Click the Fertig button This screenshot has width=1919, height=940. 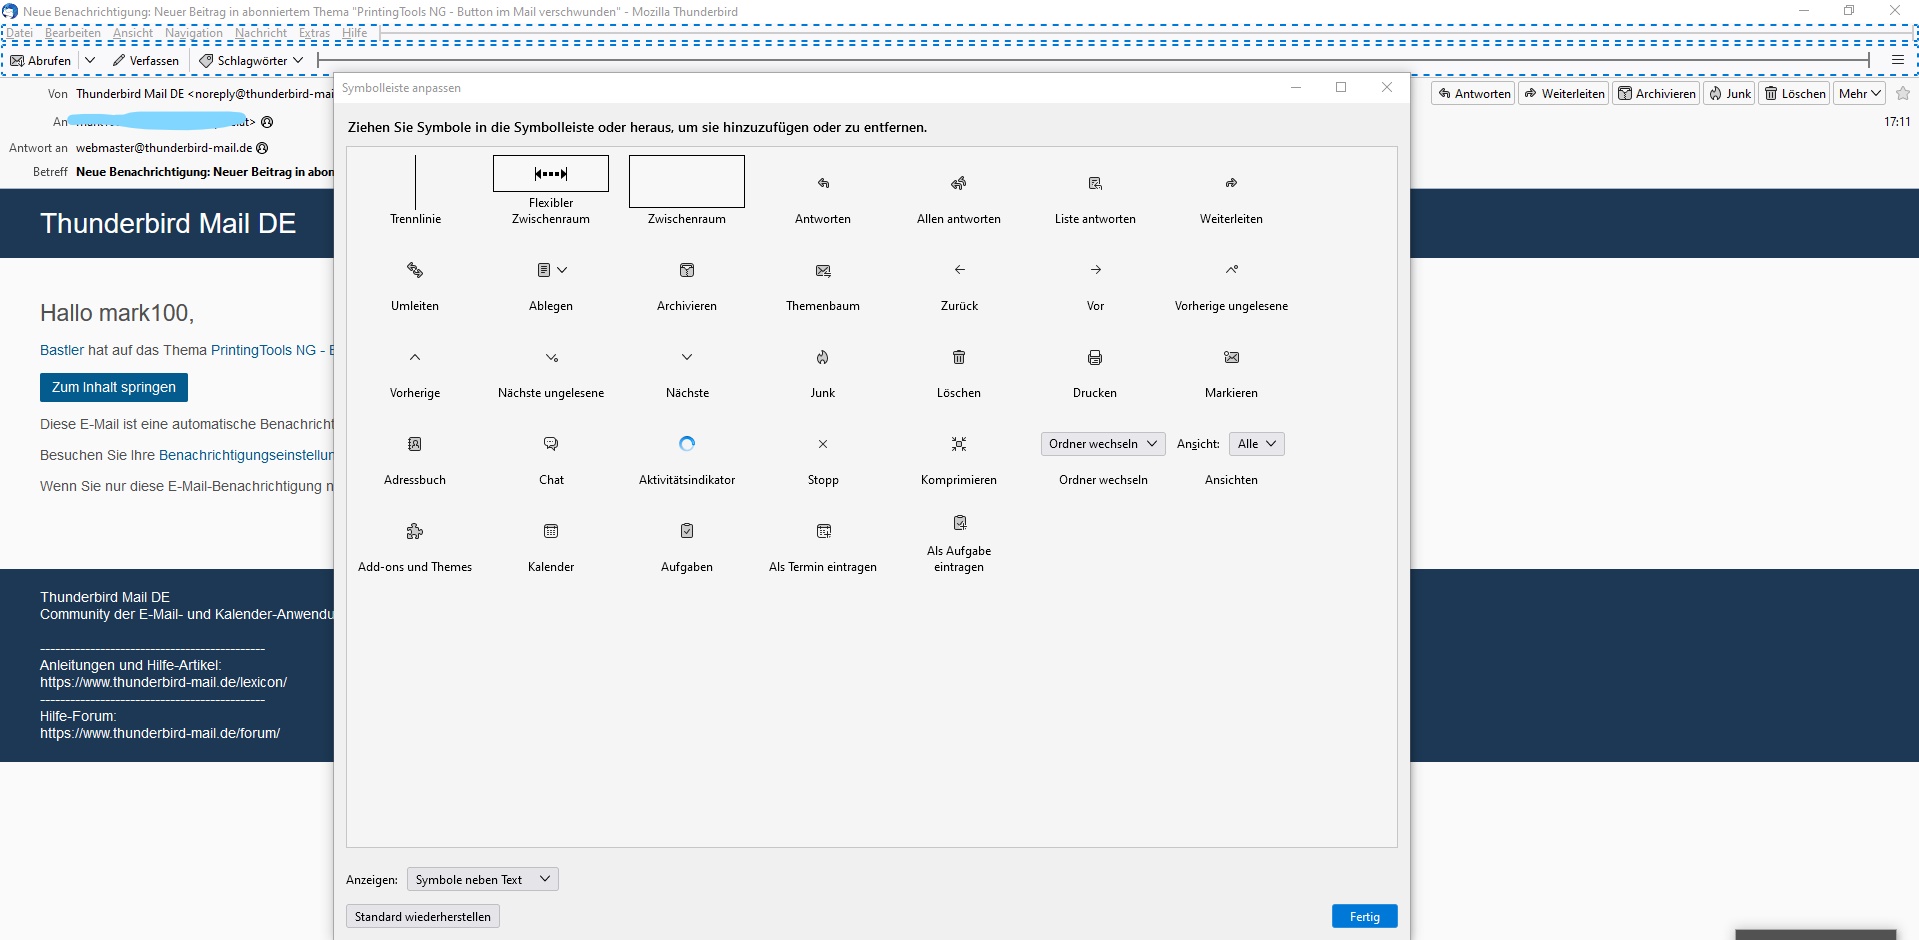pyautogui.click(x=1365, y=917)
